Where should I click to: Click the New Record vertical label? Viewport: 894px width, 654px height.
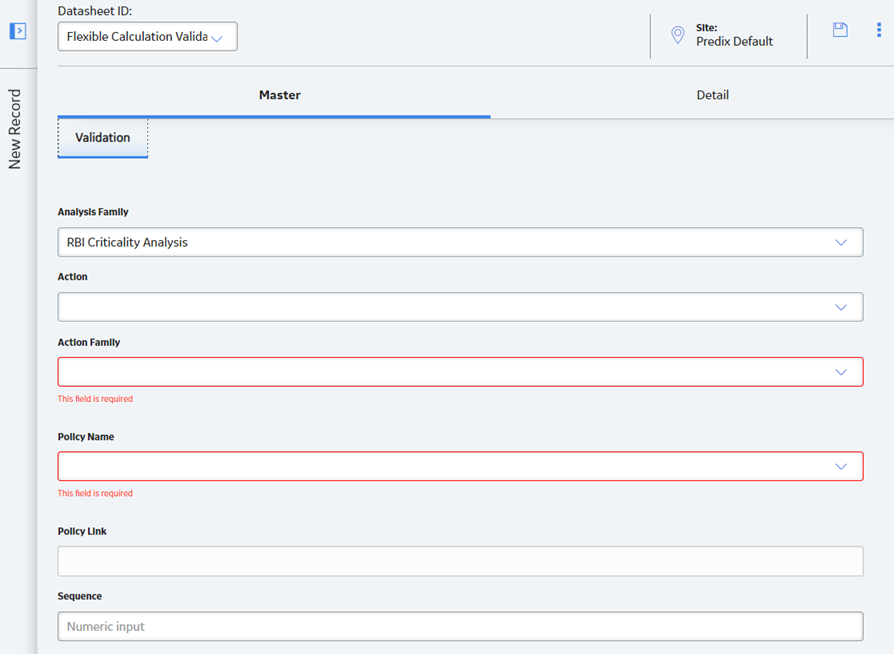tap(14, 129)
